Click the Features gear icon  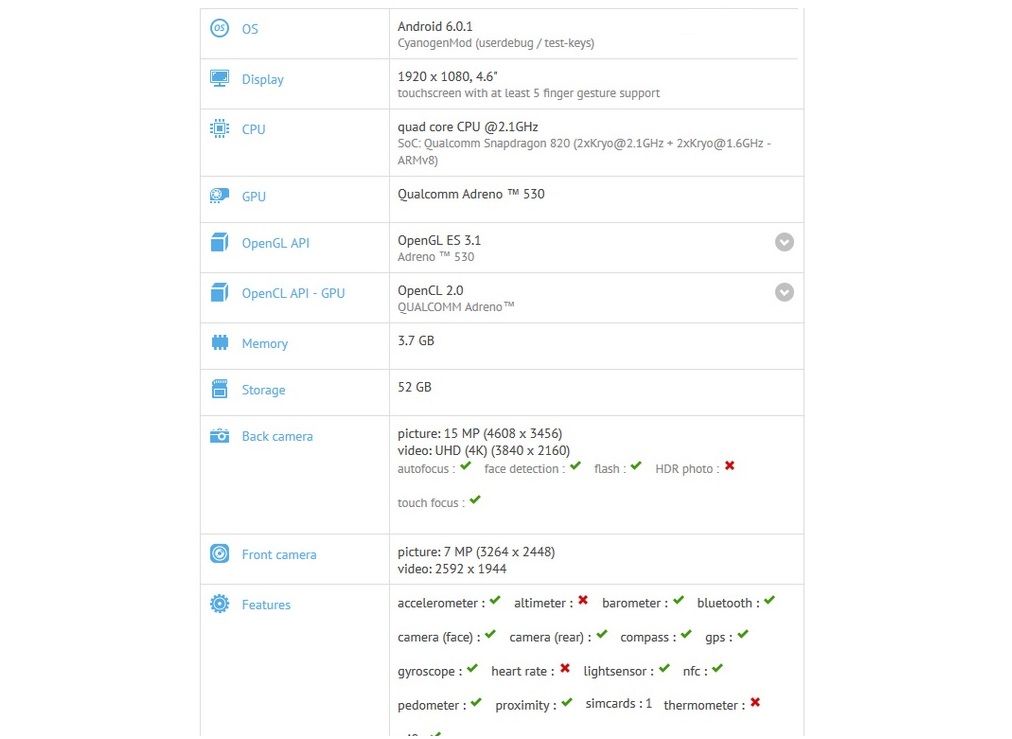tap(219, 604)
